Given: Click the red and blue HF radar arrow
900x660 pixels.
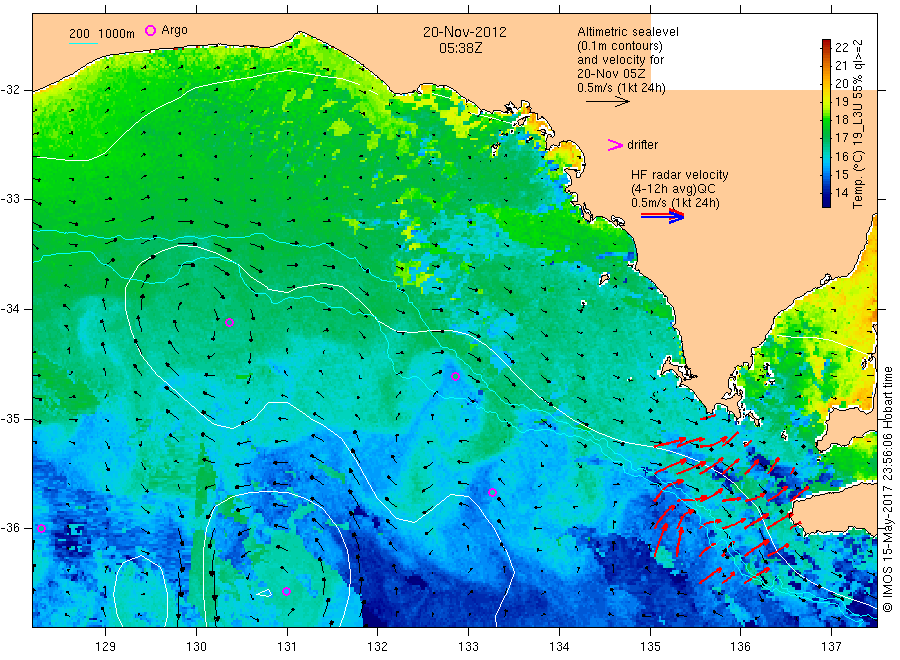Looking at the screenshot, I should pyautogui.click(x=662, y=216).
